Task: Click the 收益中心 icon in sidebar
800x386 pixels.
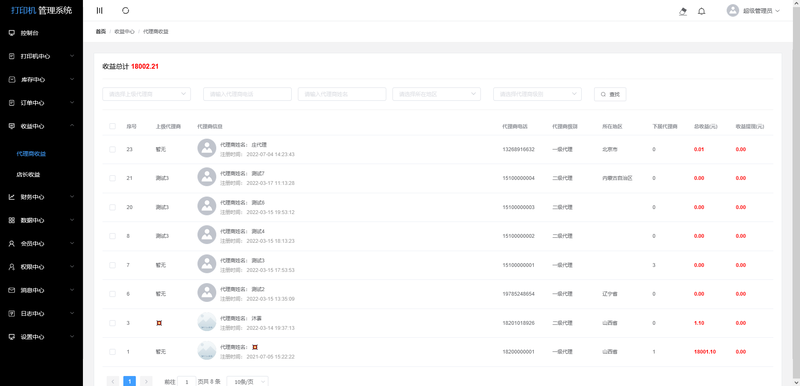Action: [x=12, y=126]
